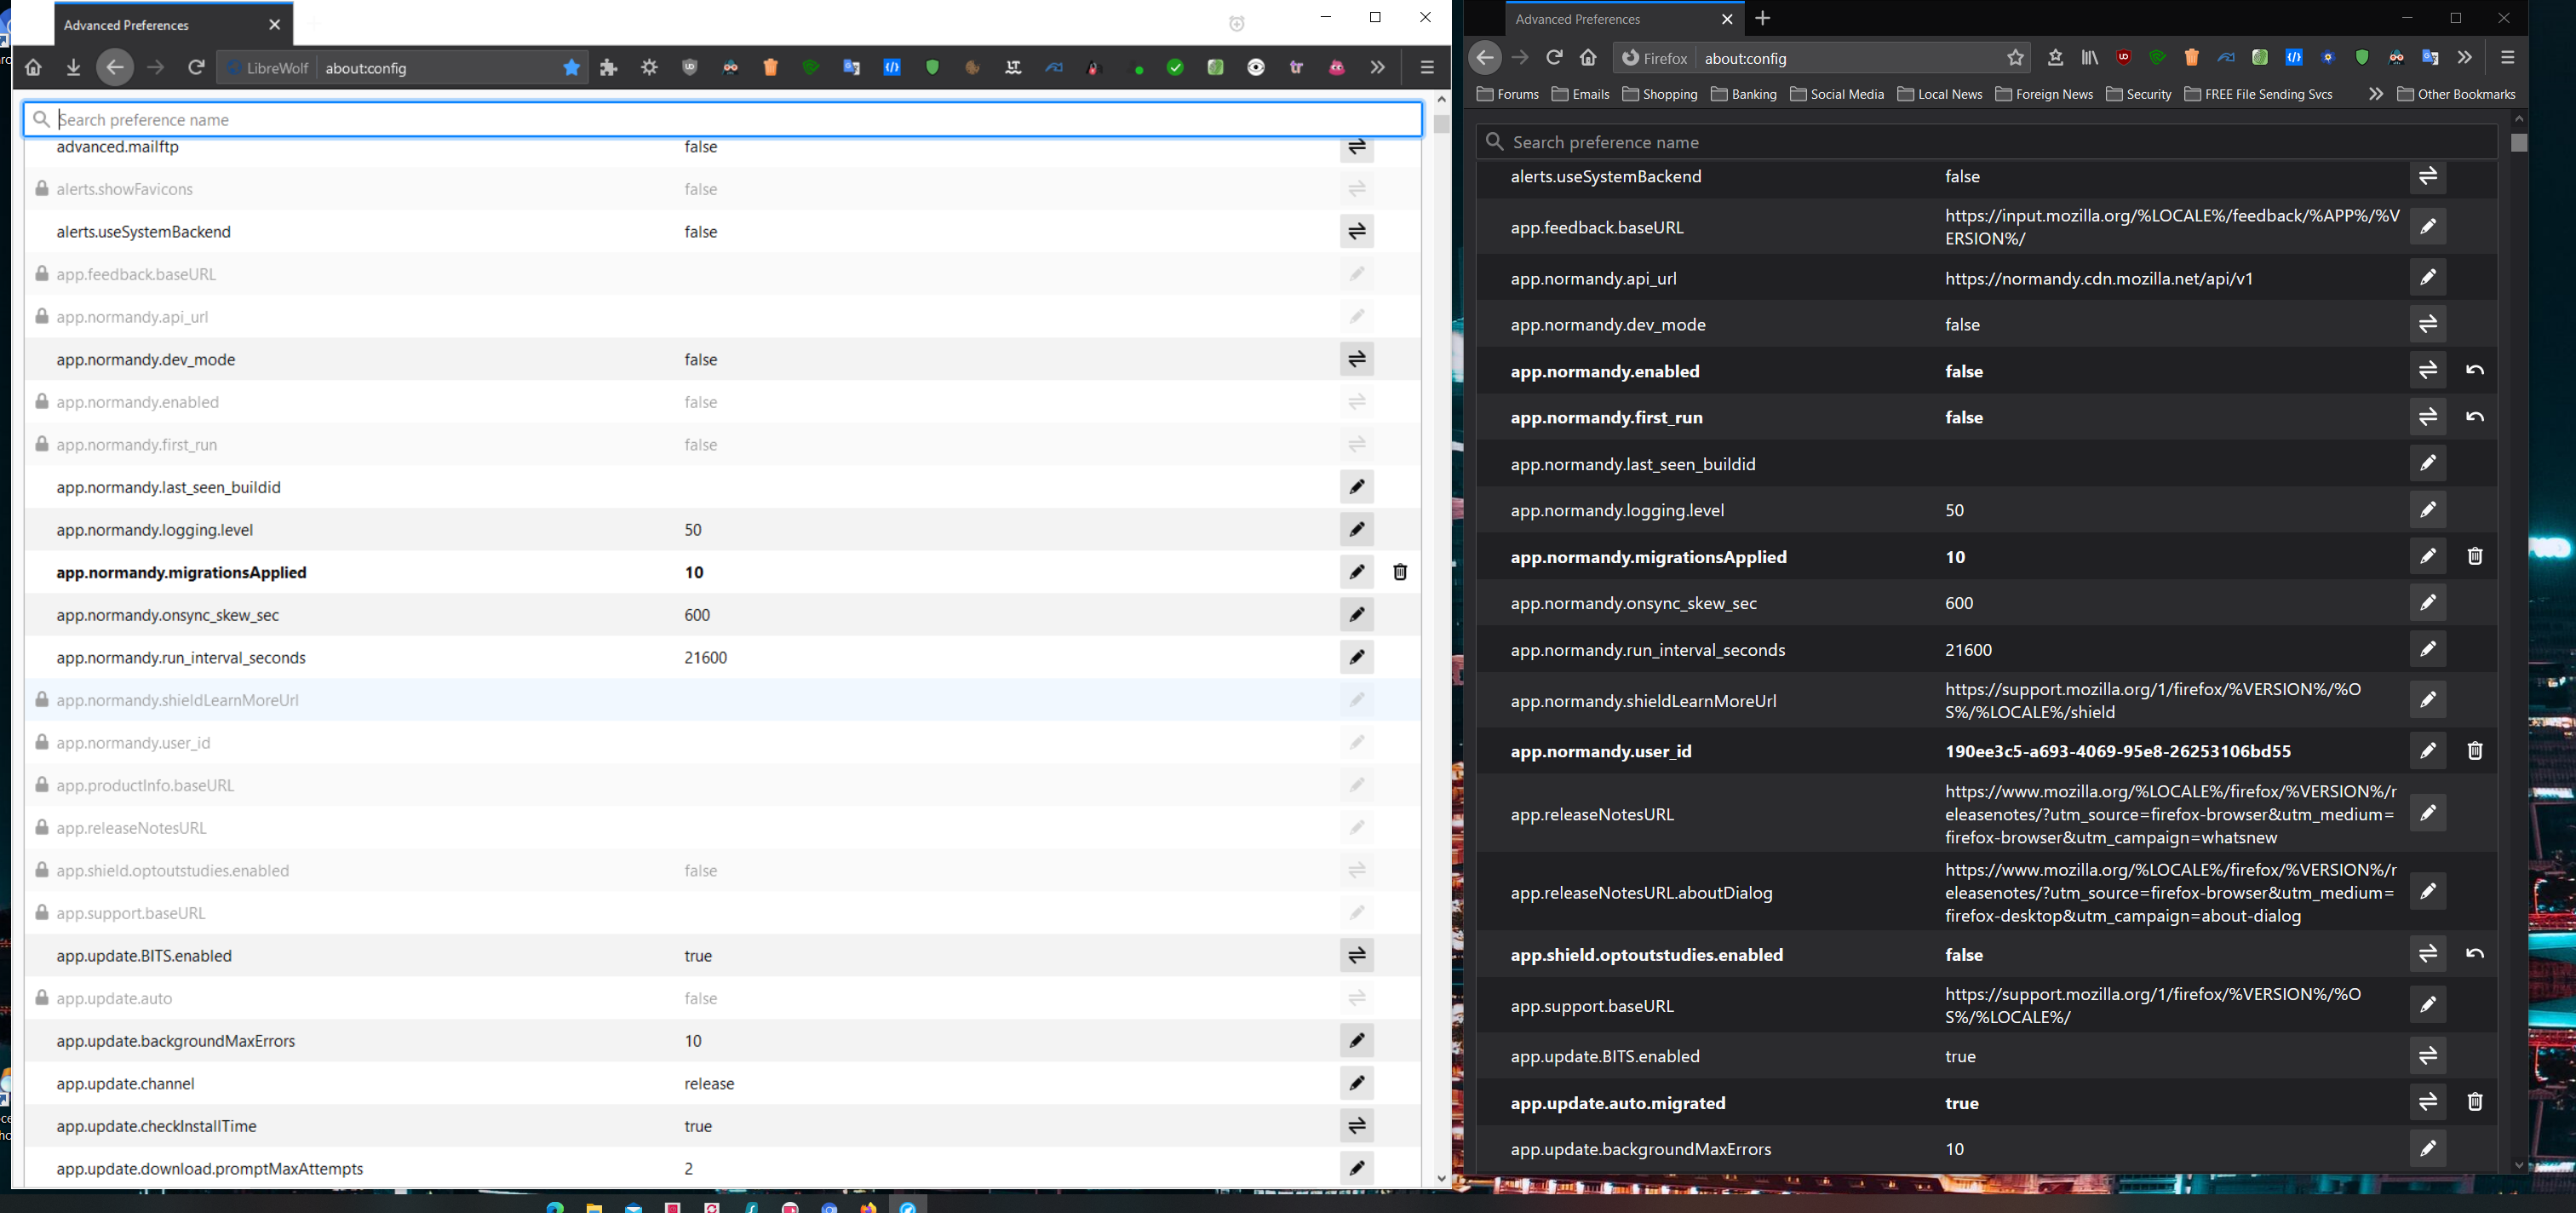Image resolution: width=2576 pixels, height=1213 pixels.
Task: Open the Firefox Library books icon
Action: (2089, 58)
